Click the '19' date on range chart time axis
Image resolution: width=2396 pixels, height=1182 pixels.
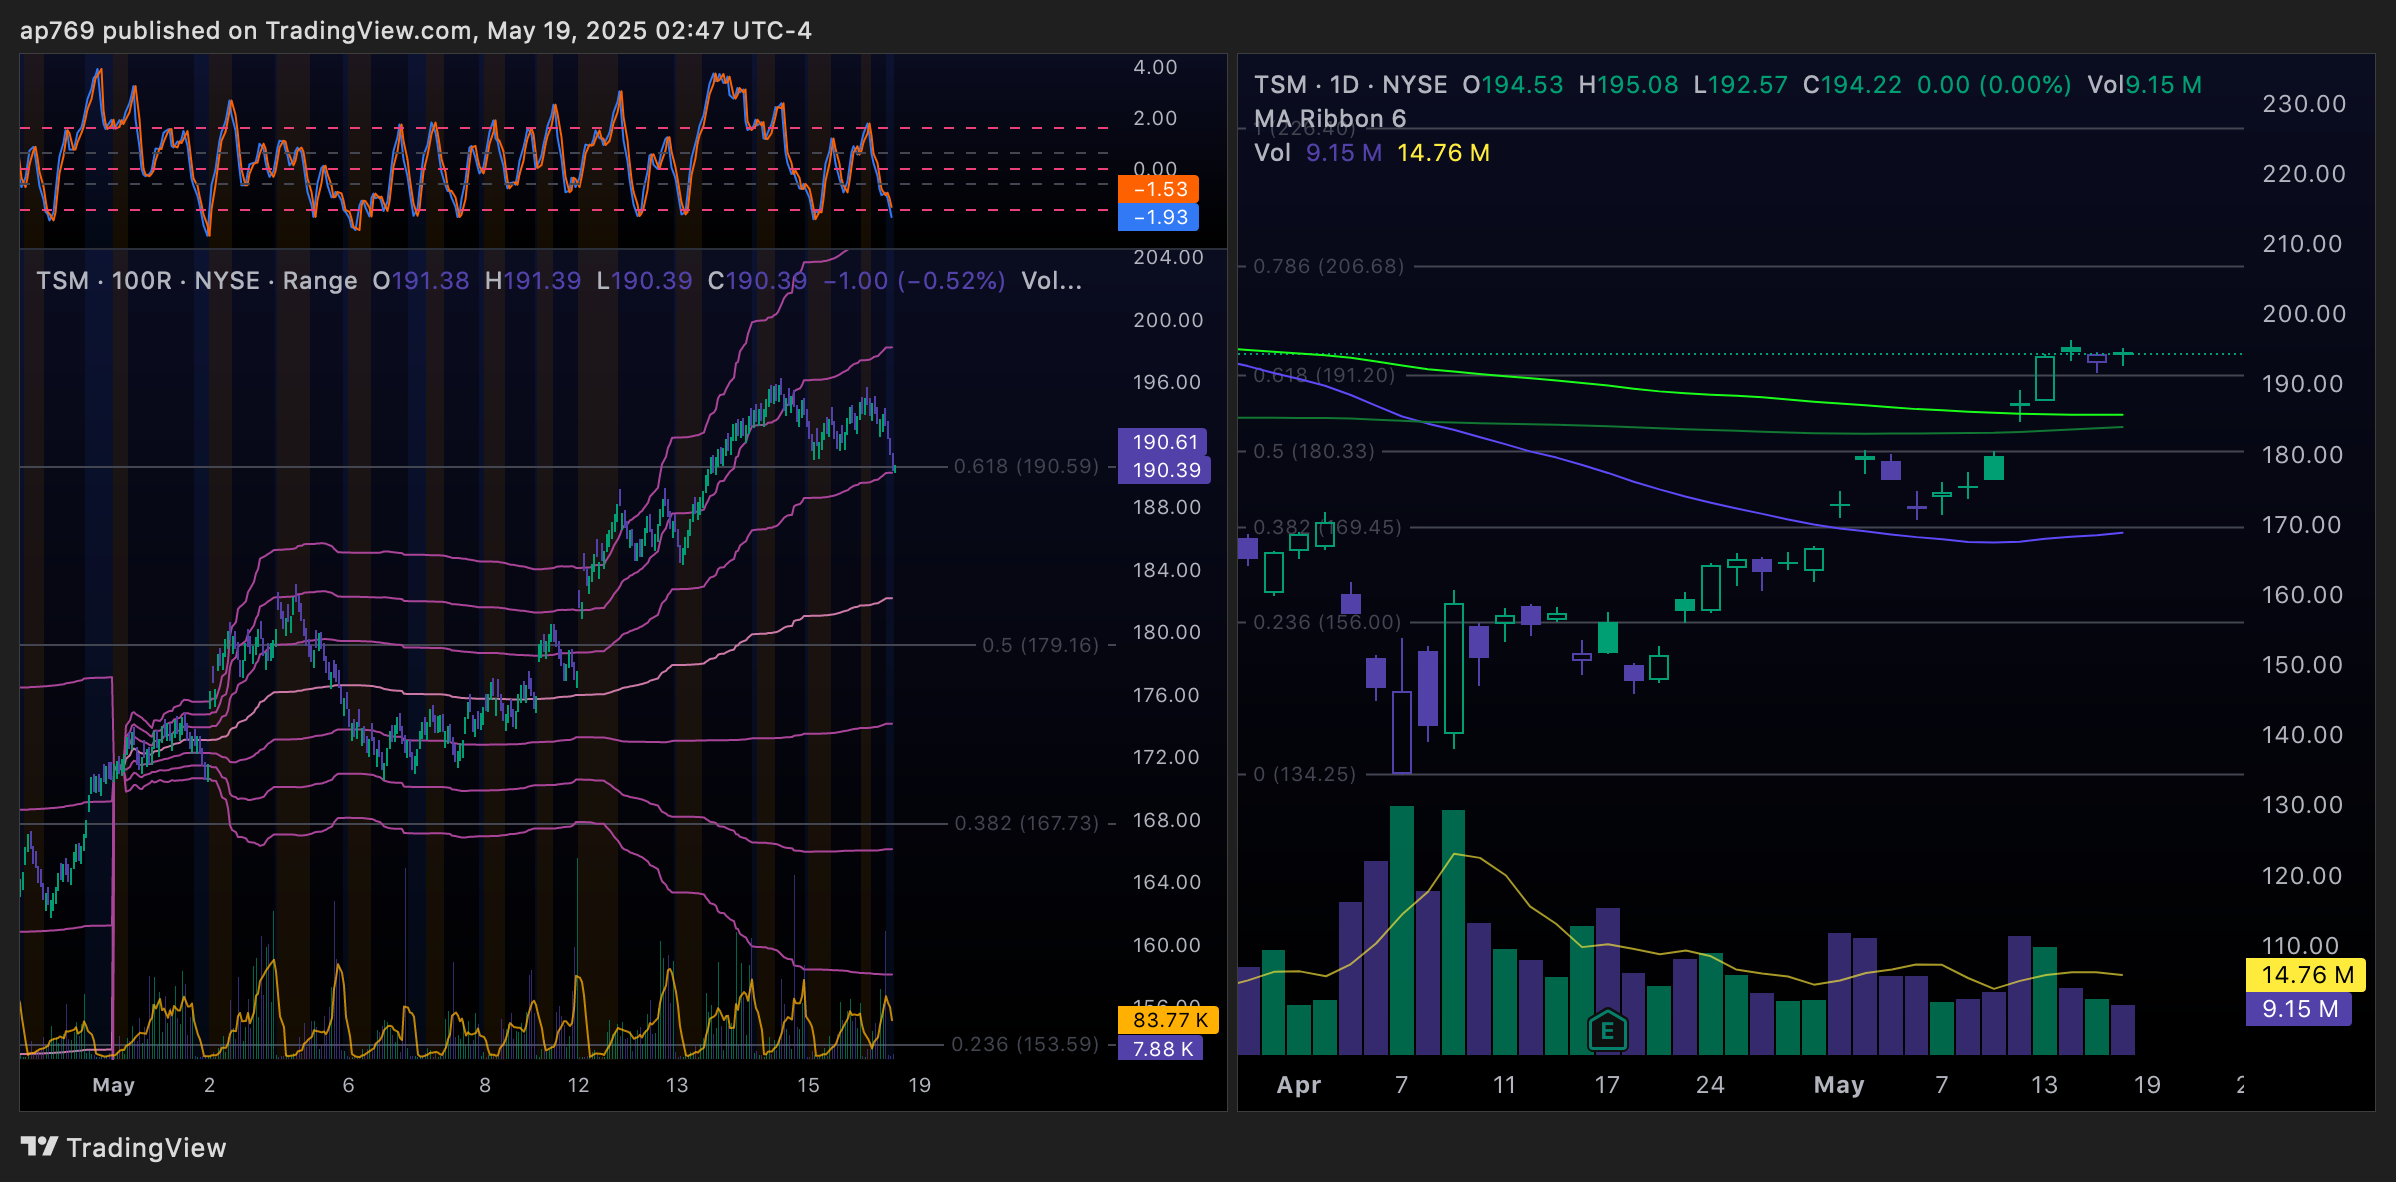click(x=919, y=1085)
